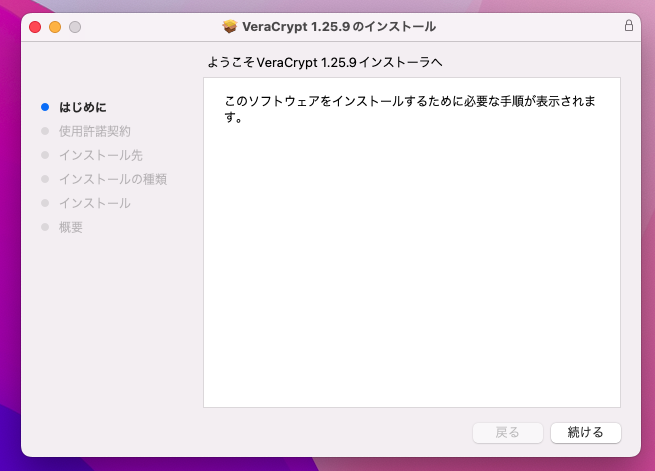This screenshot has height=471, width=655.
Task: Click the grayed-out zoom window button
Action: (75, 26)
